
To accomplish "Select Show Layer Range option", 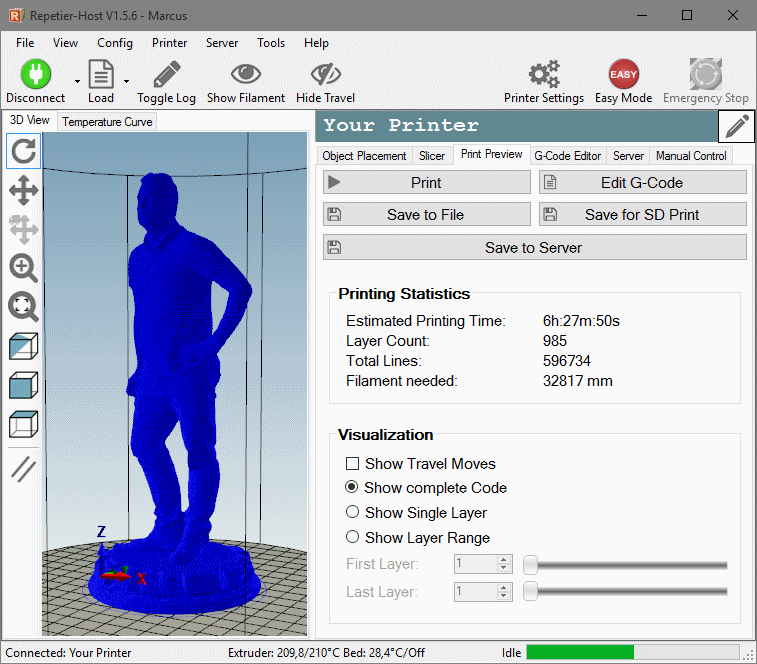I will [352, 537].
